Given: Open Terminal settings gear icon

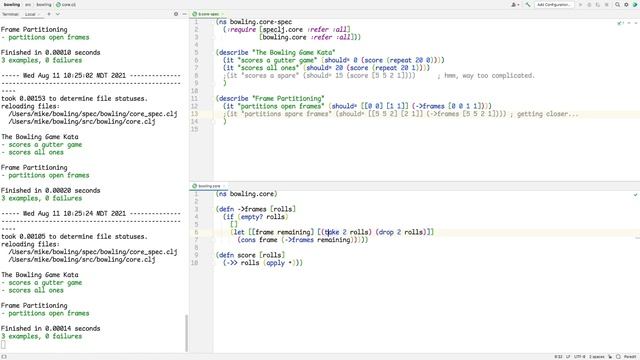Looking at the screenshot, I should pos(176,14).
